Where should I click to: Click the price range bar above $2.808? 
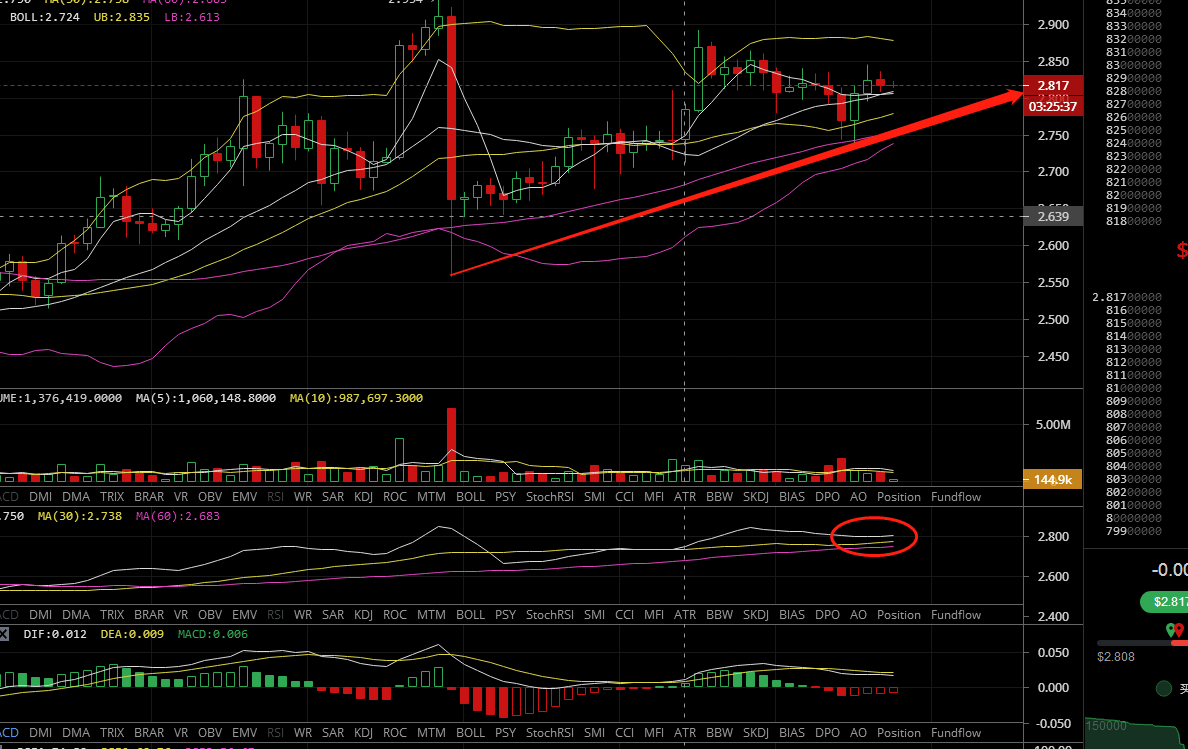click(1142, 643)
